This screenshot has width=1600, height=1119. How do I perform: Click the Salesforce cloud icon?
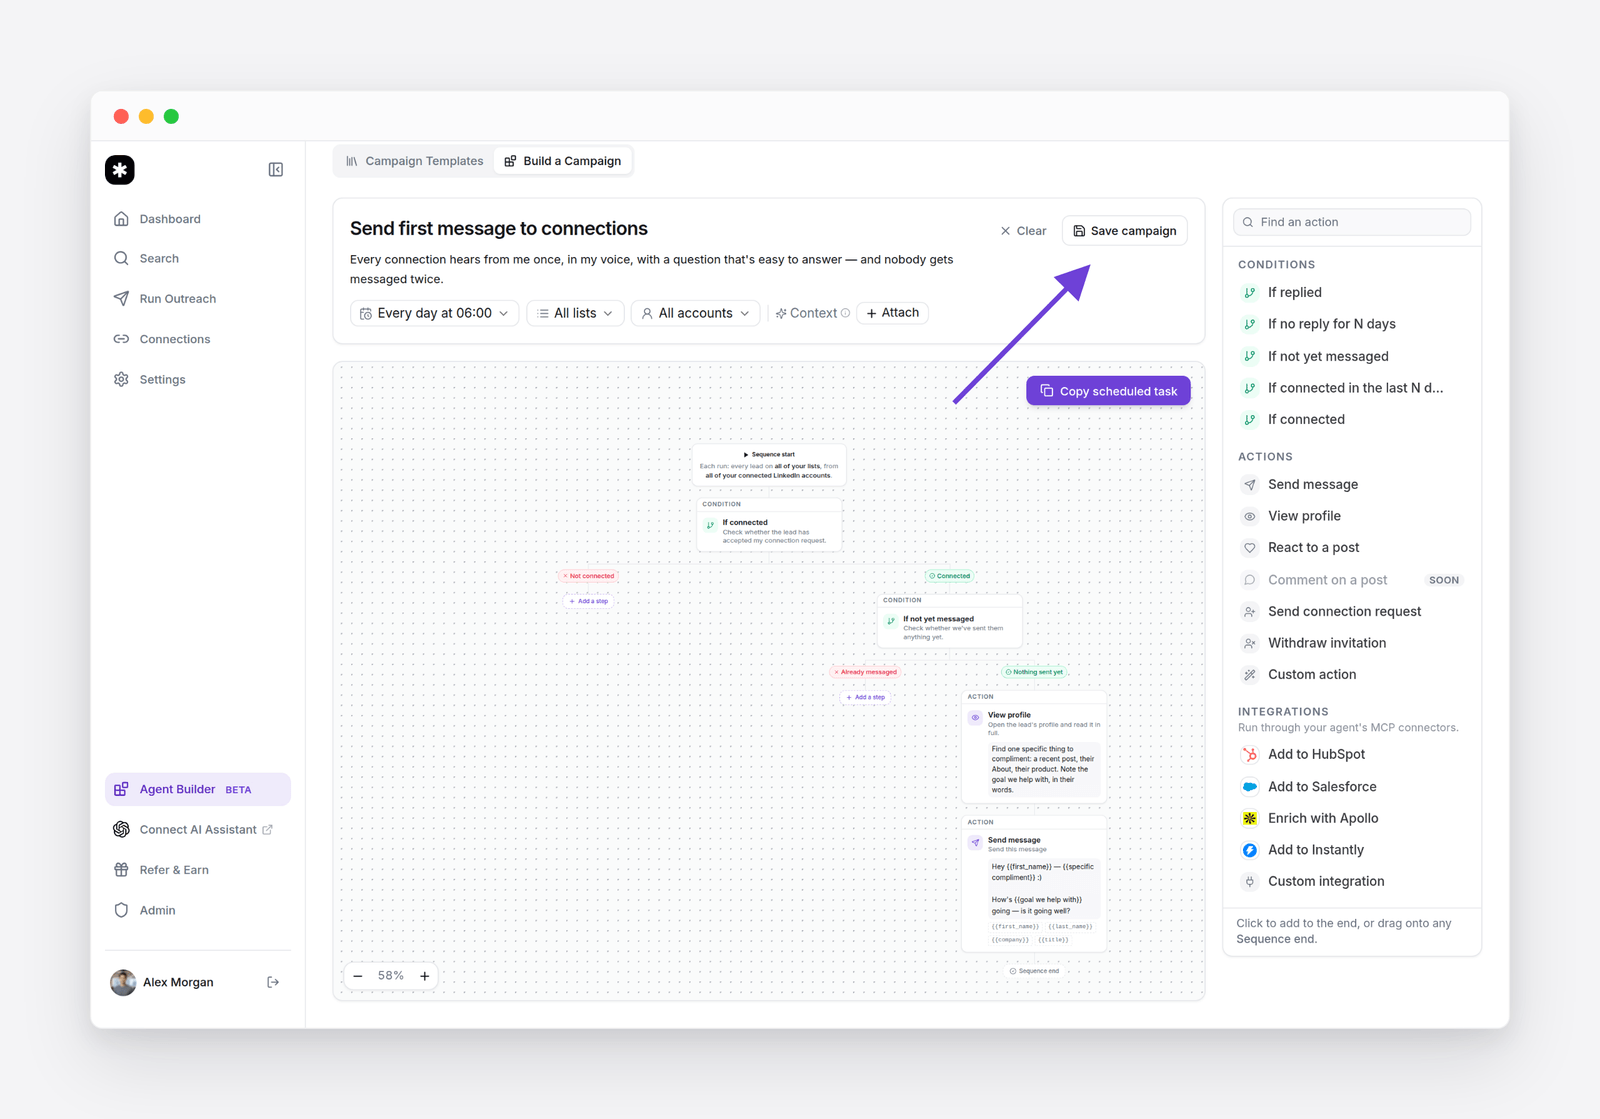[x=1250, y=787]
